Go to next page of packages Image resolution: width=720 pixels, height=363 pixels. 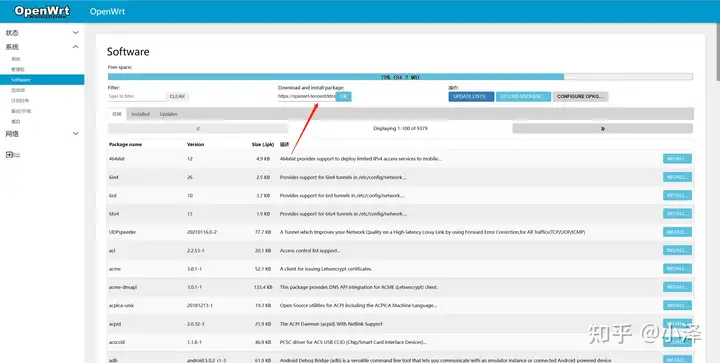602,128
